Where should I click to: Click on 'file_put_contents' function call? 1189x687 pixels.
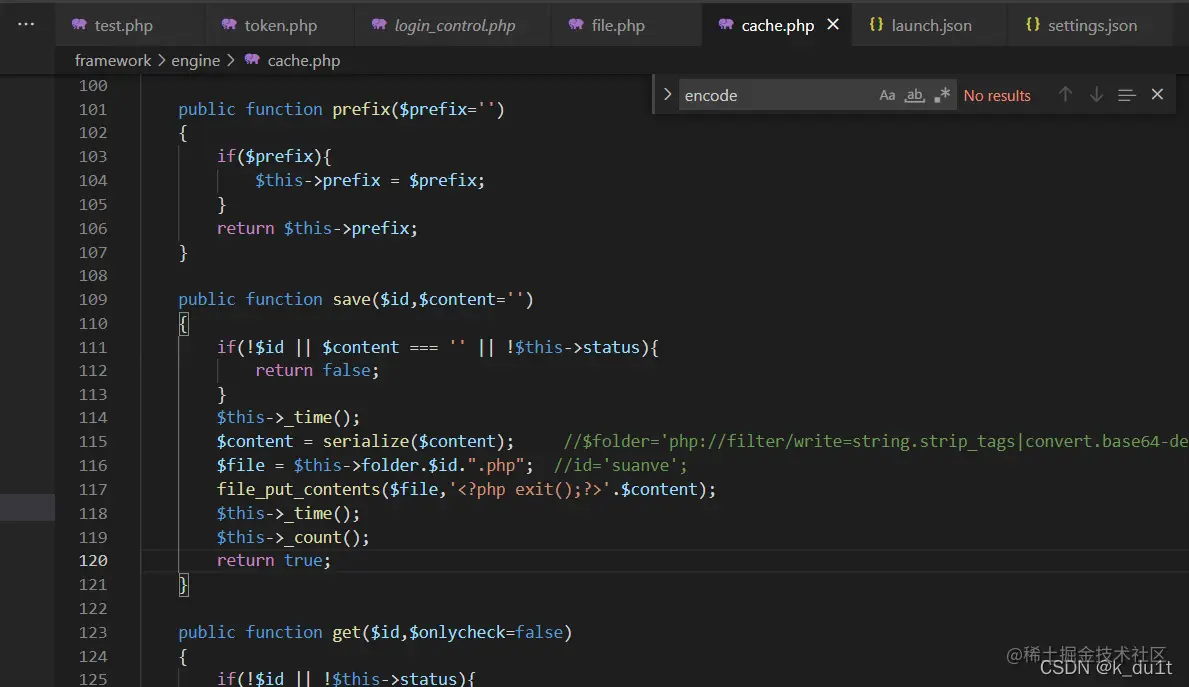[x=298, y=489]
